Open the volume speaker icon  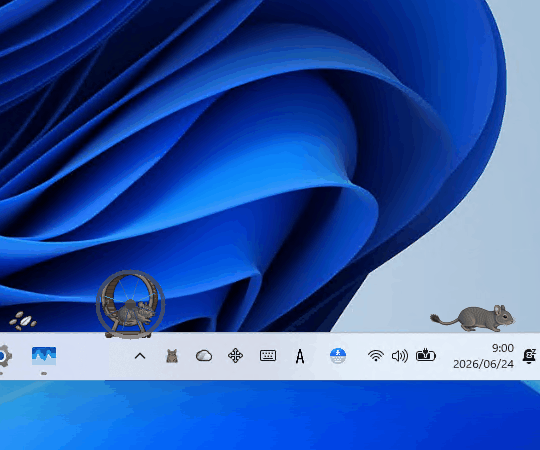(400, 356)
